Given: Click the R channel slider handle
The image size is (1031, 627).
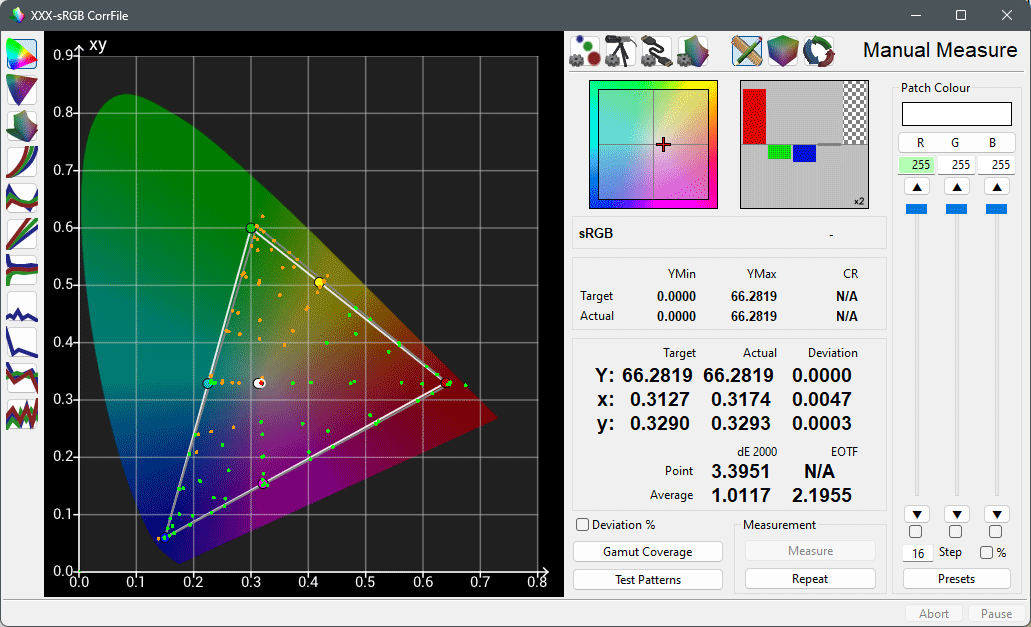Looking at the screenshot, I should click(917, 209).
